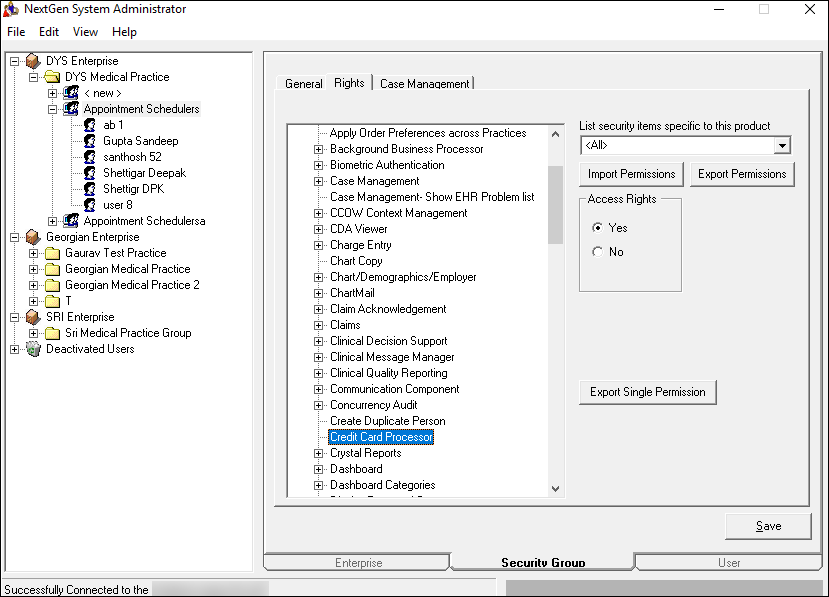
Task: Click the user icon beside santhosh 52
Action: point(90,157)
